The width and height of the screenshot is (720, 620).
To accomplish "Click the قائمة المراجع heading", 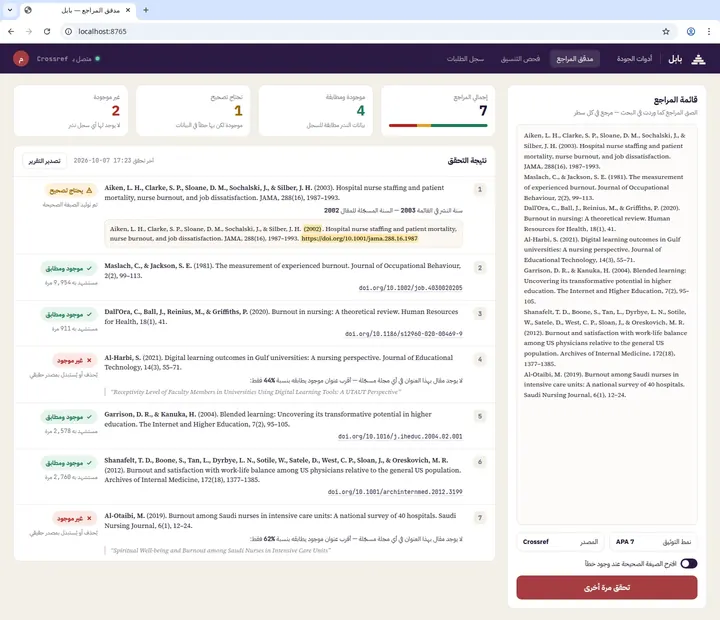I will [x=675, y=100].
